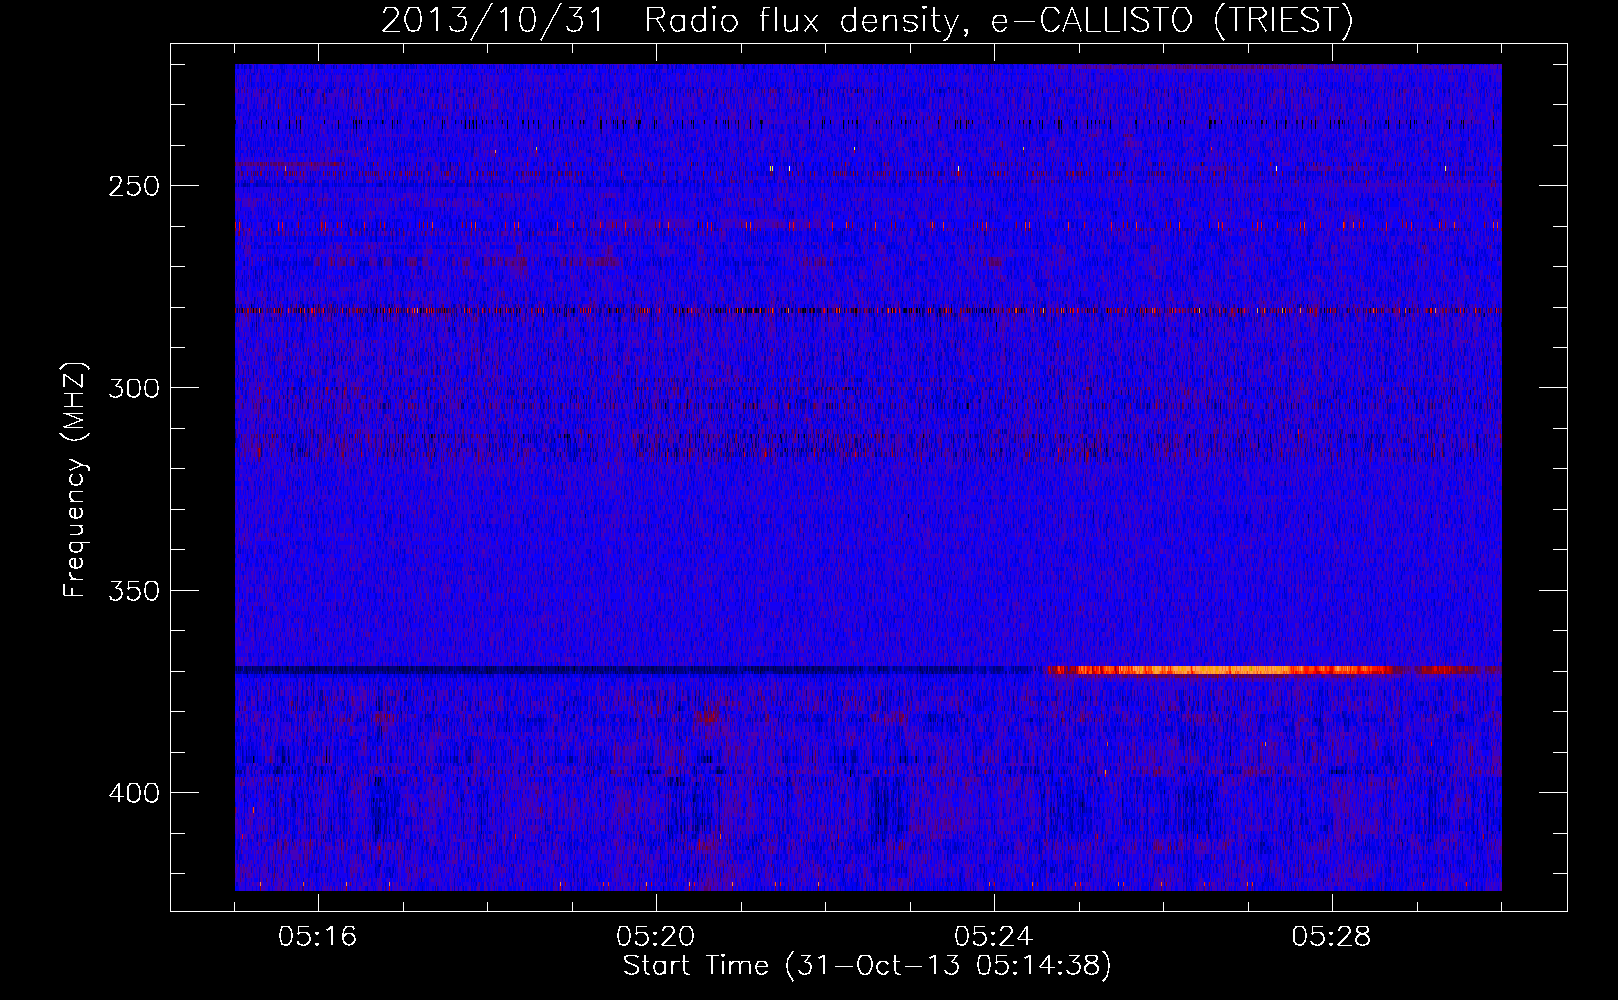Click the 05:24 time tick label
1618x1000 pixels.
[993, 936]
